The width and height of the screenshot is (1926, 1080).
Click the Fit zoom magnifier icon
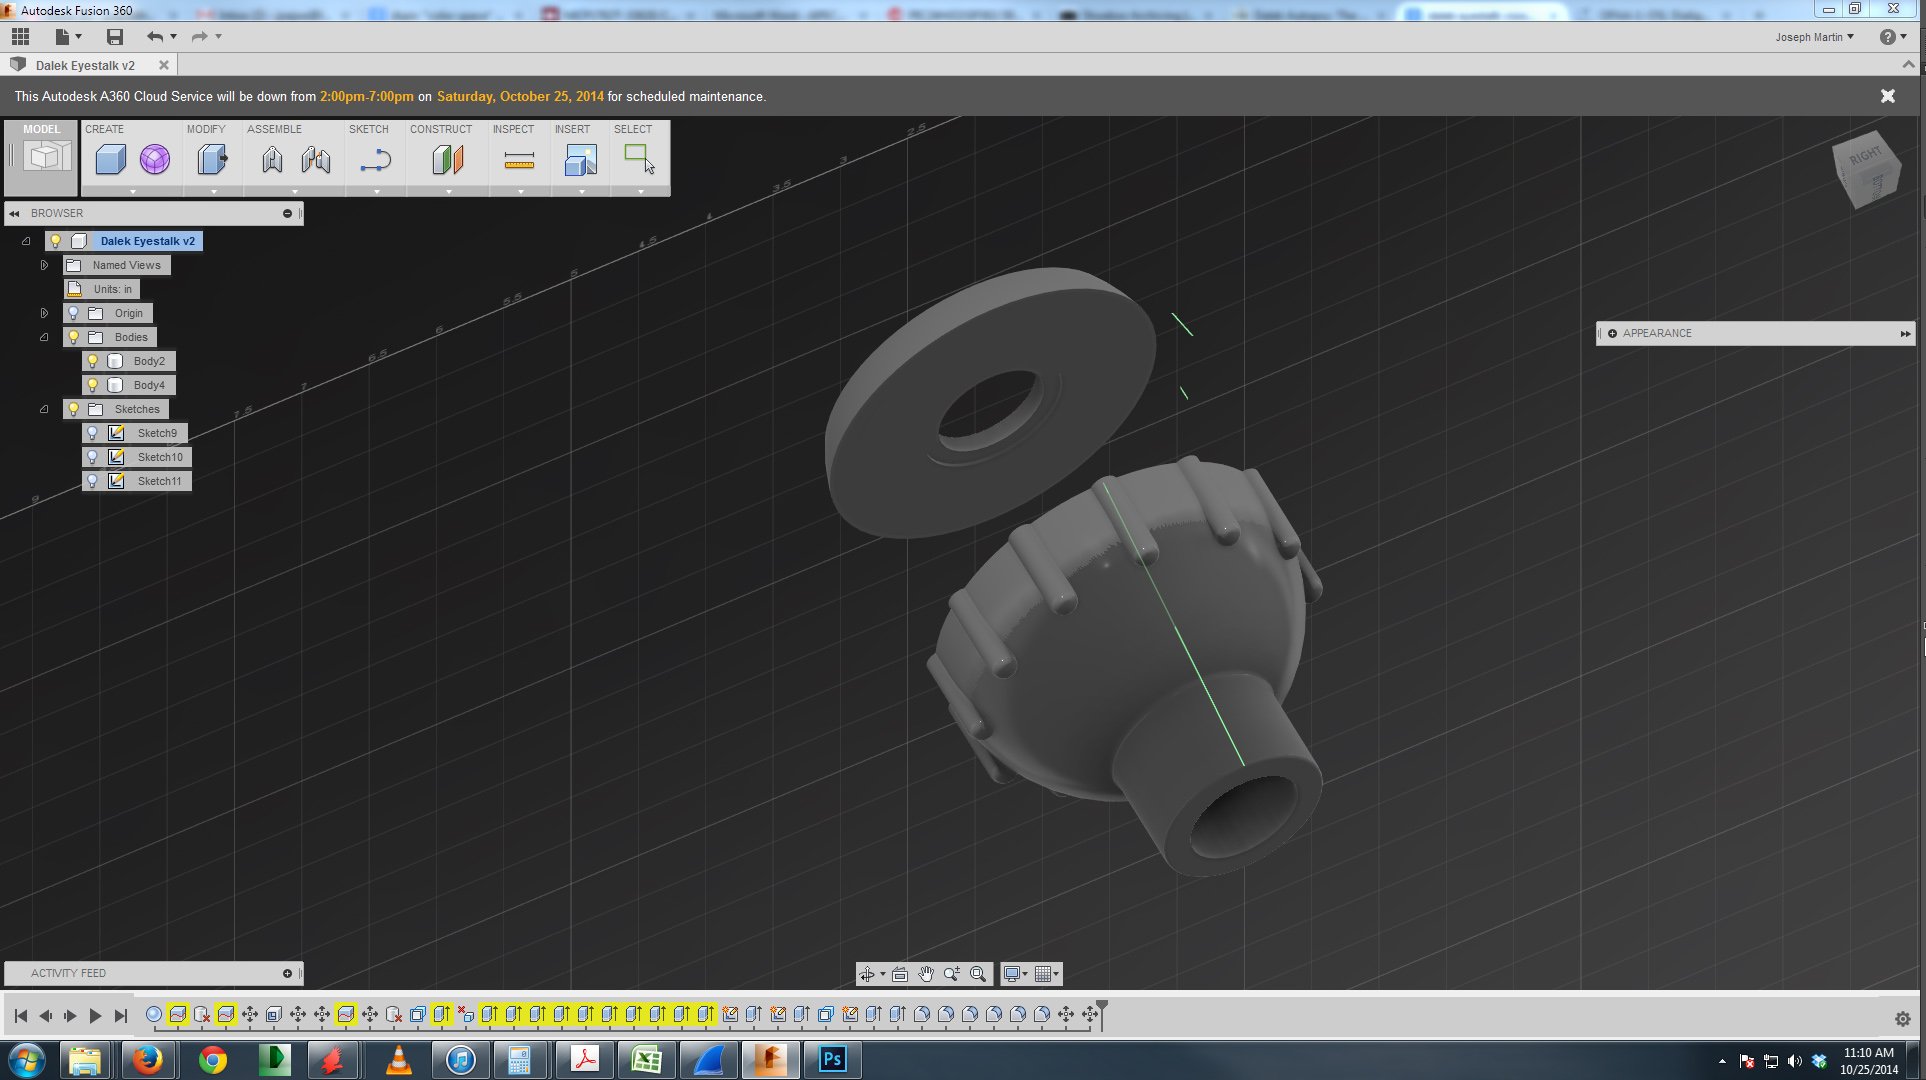(x=978, y=974)
